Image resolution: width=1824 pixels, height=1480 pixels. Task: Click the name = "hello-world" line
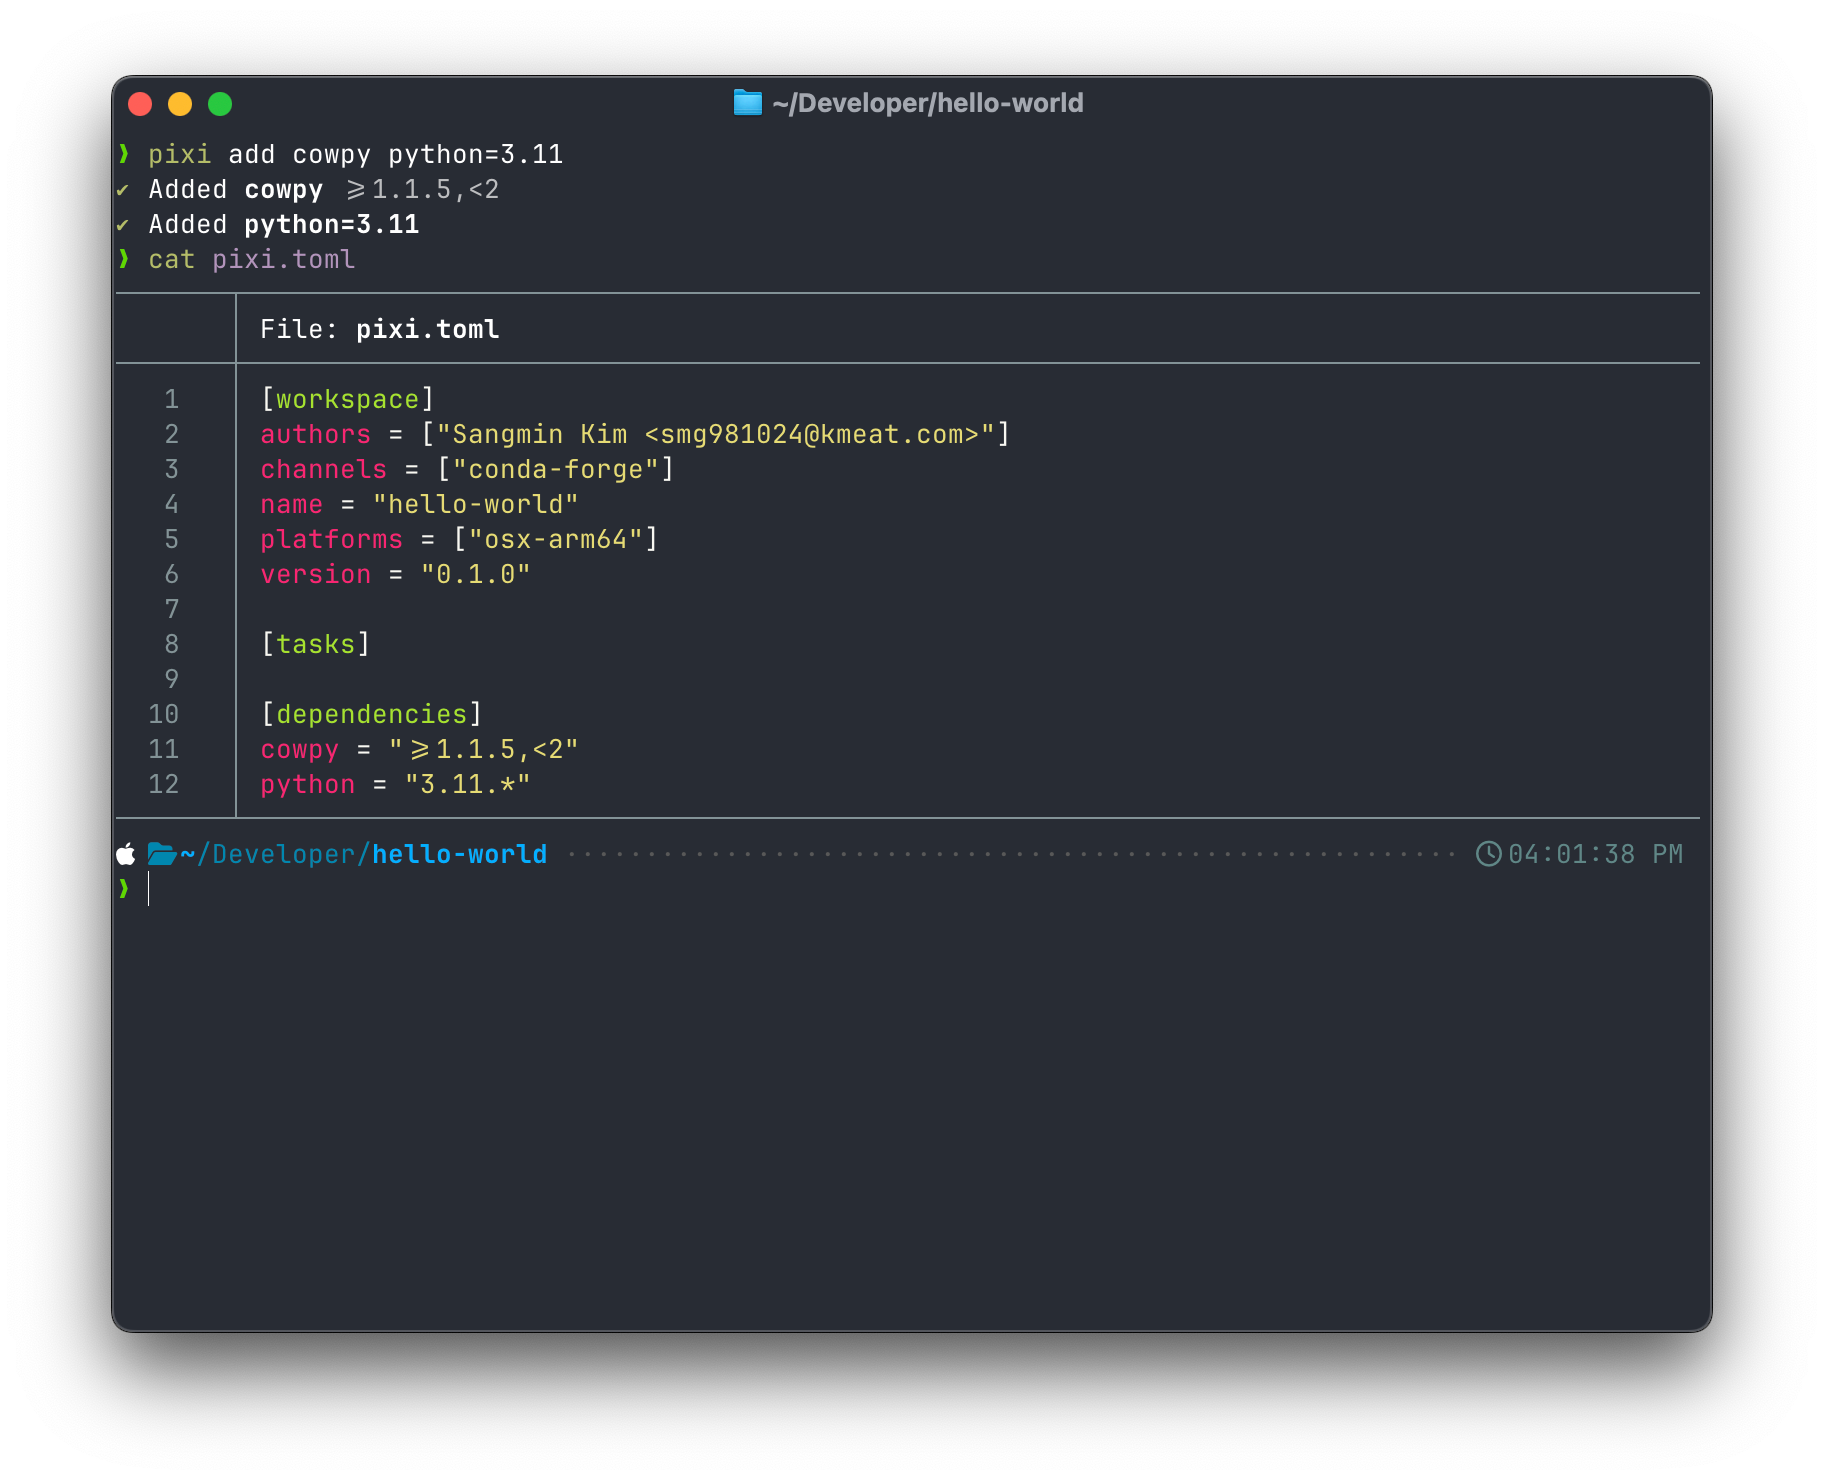point(420,505)
